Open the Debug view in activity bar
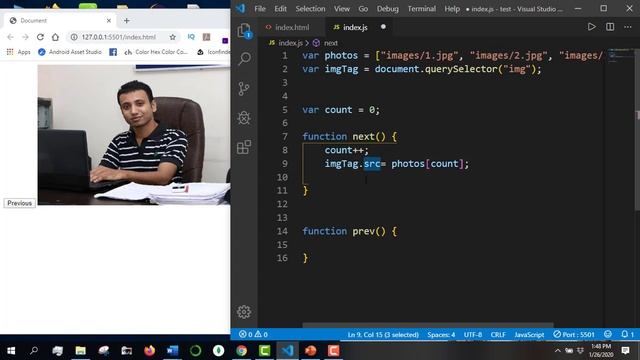Screen dimensions: 640x360 point(244,118)
